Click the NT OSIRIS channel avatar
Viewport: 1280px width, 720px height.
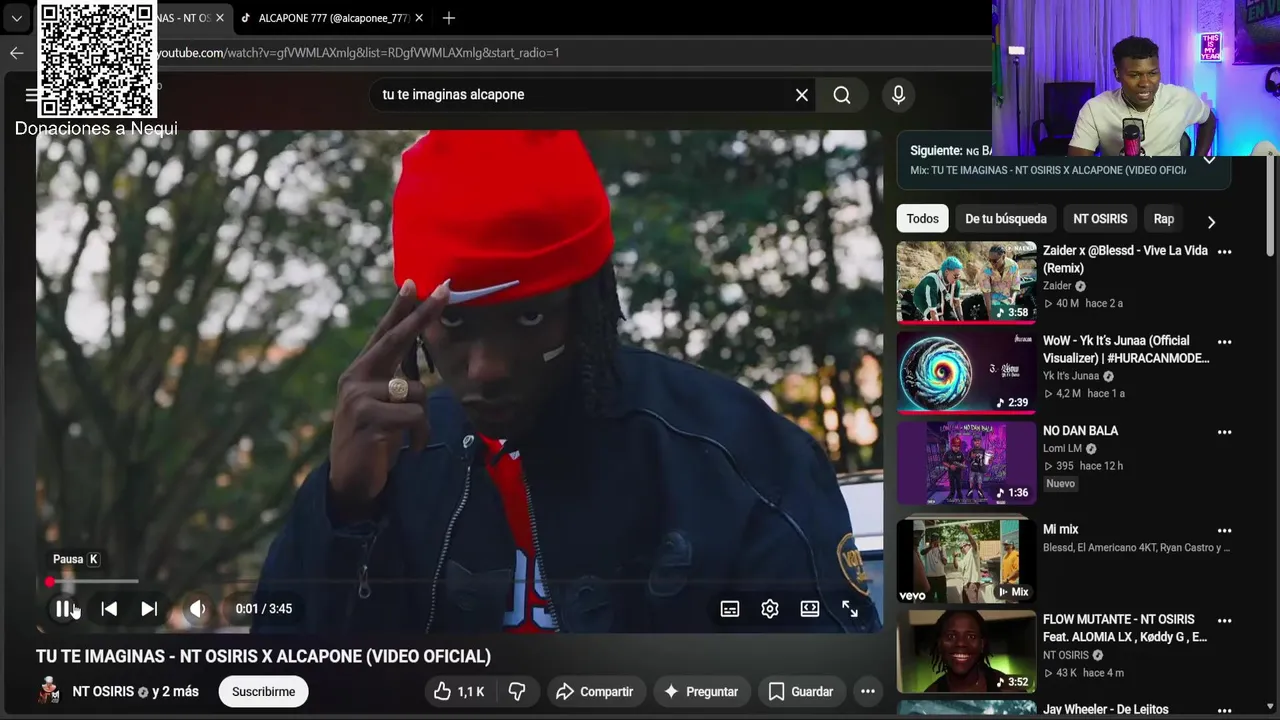[x=48, y=691]
